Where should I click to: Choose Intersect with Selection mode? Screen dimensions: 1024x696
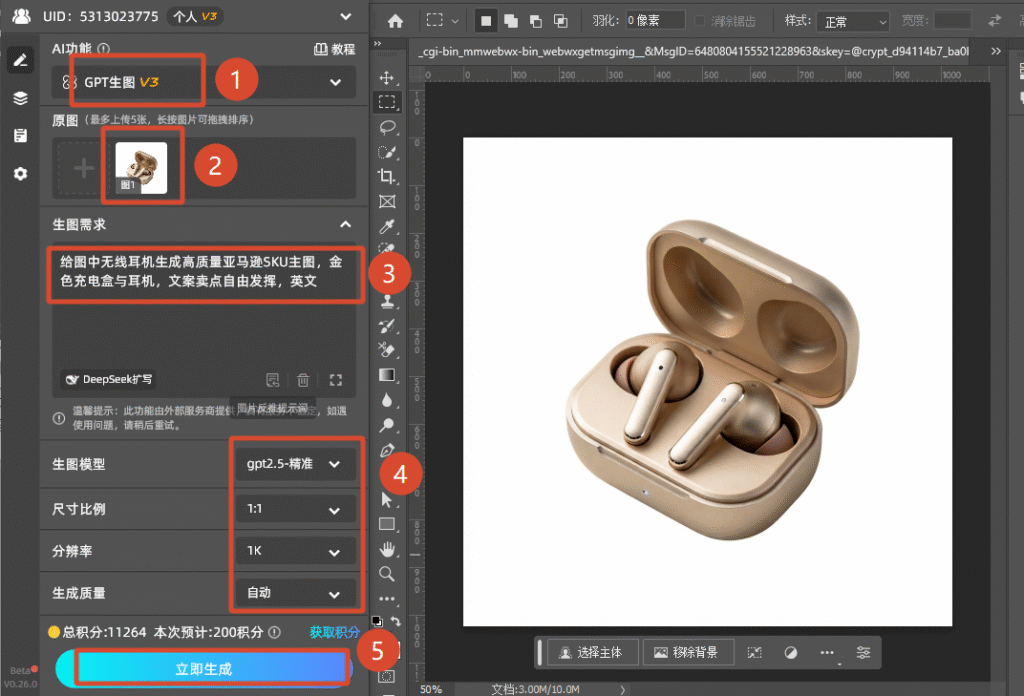pyautogui.click(x=560, y=21)
